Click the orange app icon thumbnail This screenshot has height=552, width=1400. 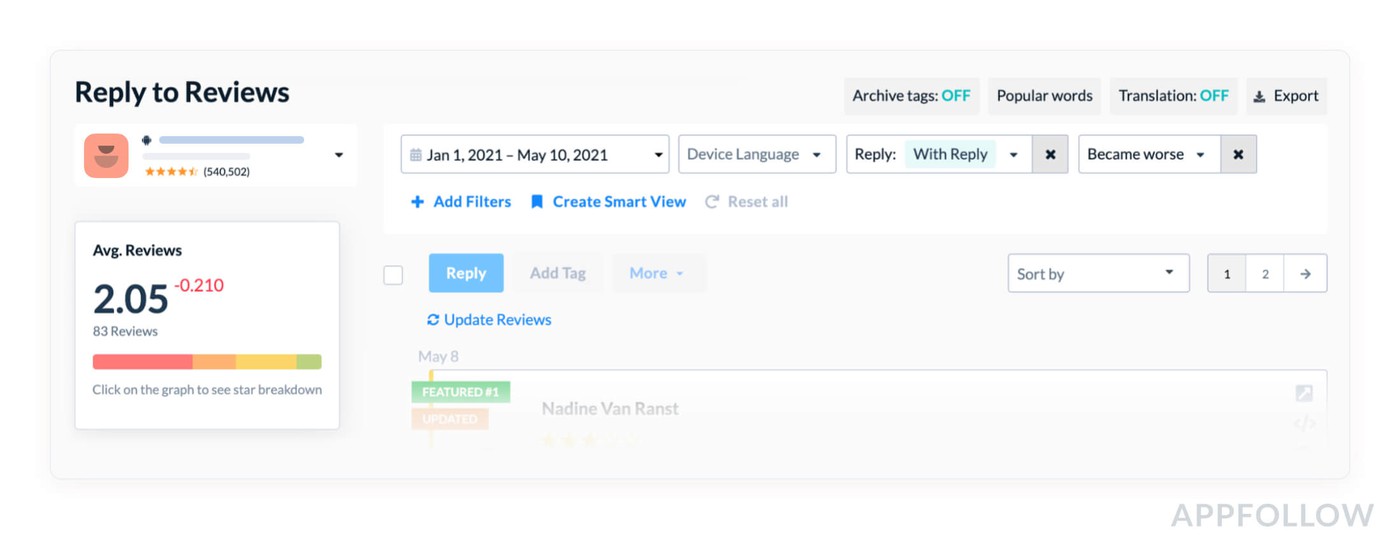[106, 156]
